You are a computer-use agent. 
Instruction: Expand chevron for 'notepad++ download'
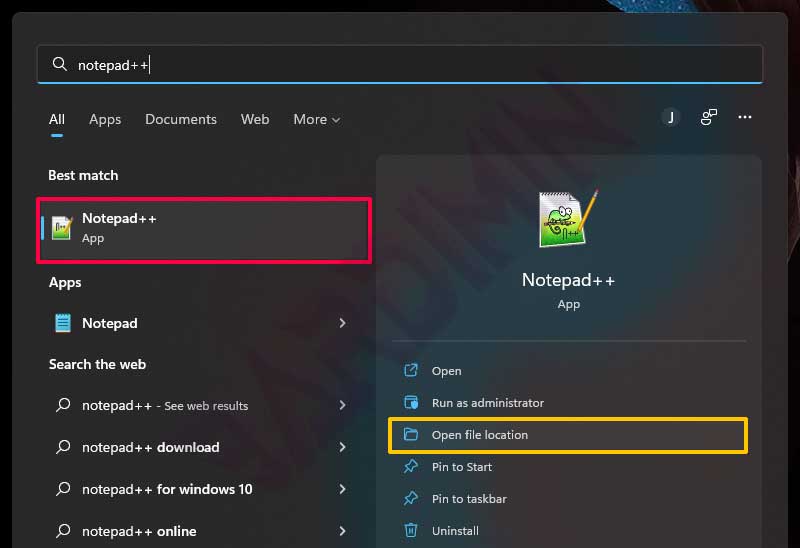[342, 447]
